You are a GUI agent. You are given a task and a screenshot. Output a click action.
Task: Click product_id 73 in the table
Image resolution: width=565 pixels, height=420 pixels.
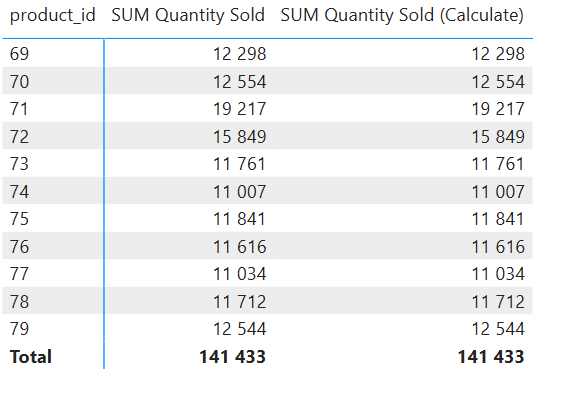pyautogui.click(x=19, y=164)
